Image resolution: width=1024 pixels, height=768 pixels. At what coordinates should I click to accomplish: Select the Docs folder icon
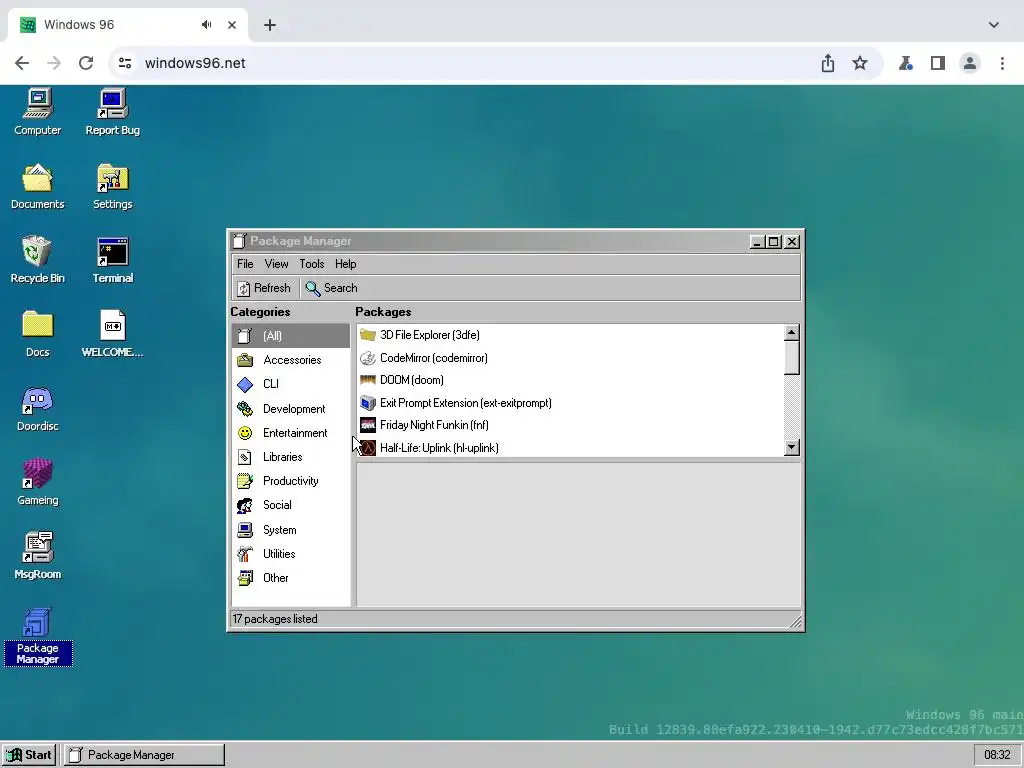tap(37, 334)
